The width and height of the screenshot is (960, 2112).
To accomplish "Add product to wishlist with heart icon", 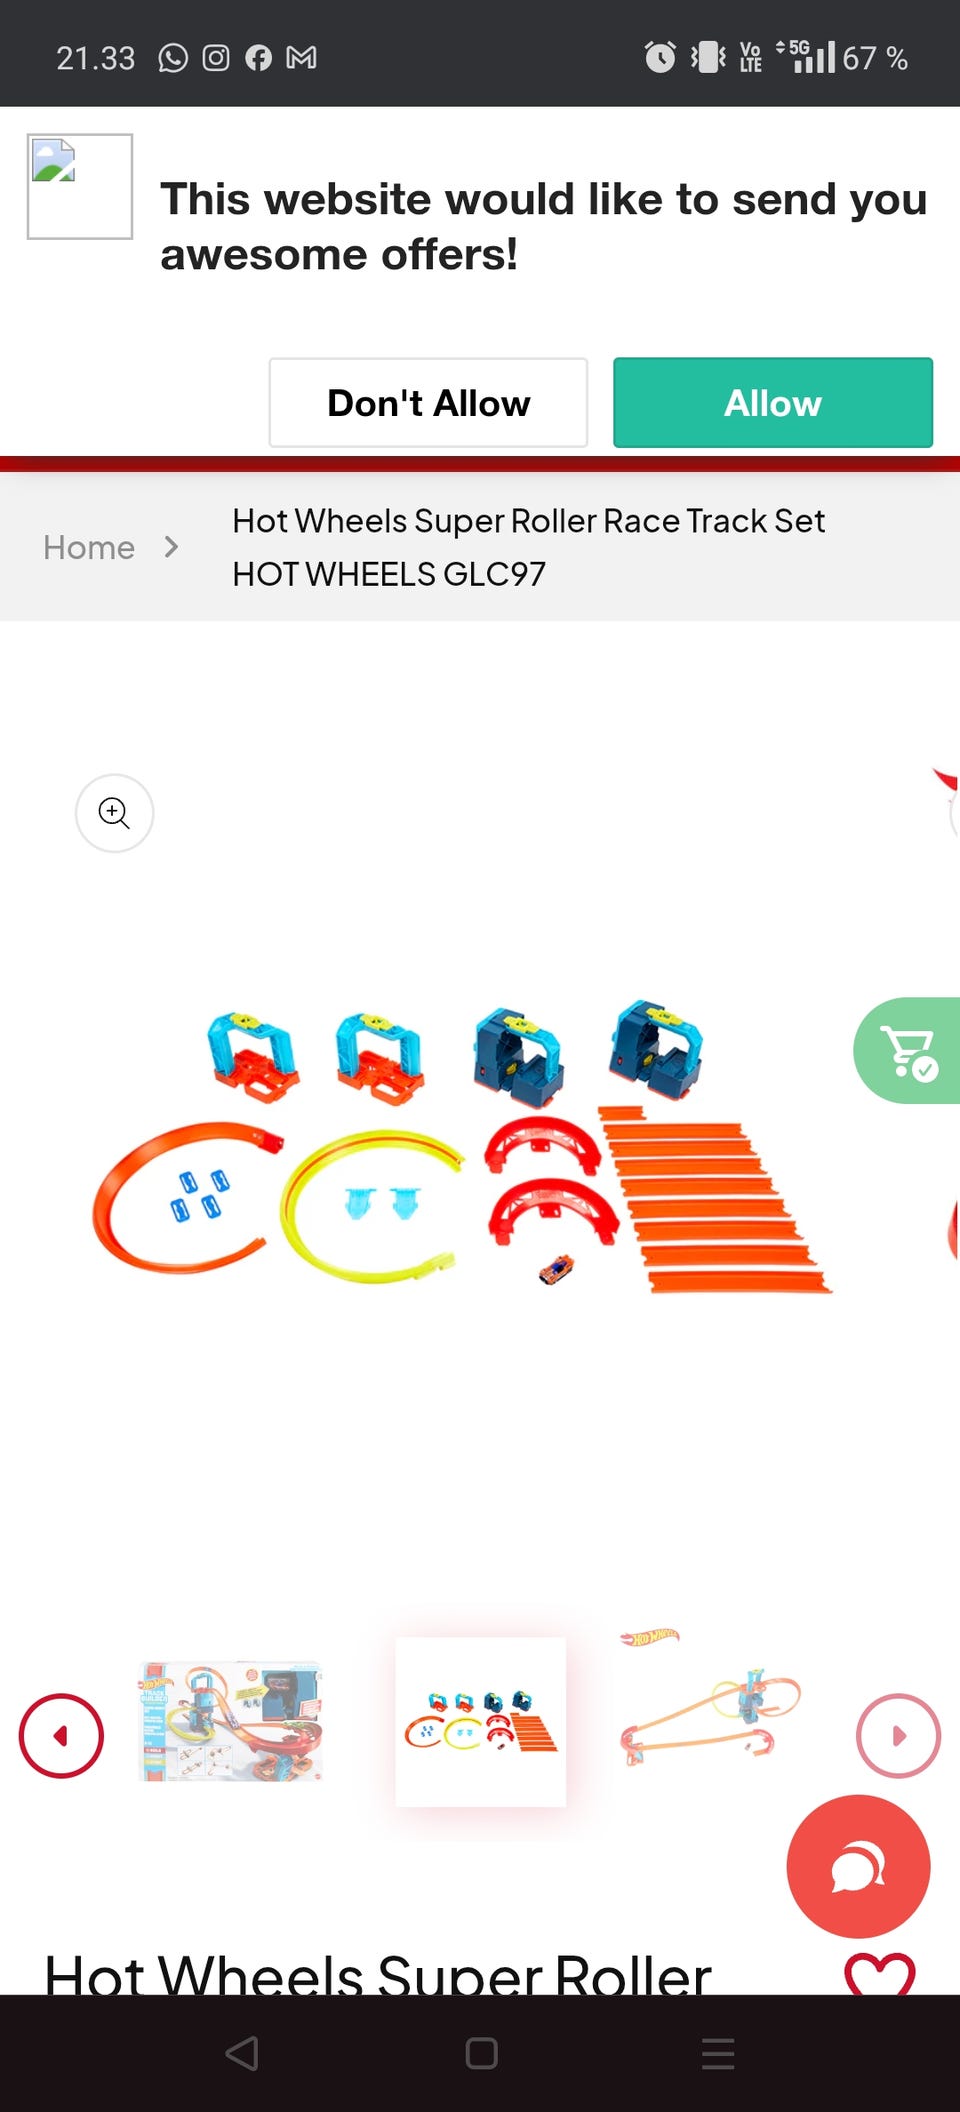I will coord(880,1975).
